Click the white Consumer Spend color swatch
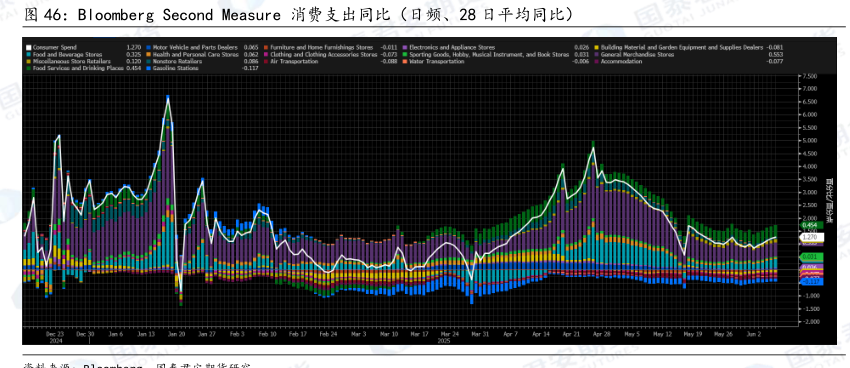The height and width of the screenshot is (368, 850). [29, 48]
